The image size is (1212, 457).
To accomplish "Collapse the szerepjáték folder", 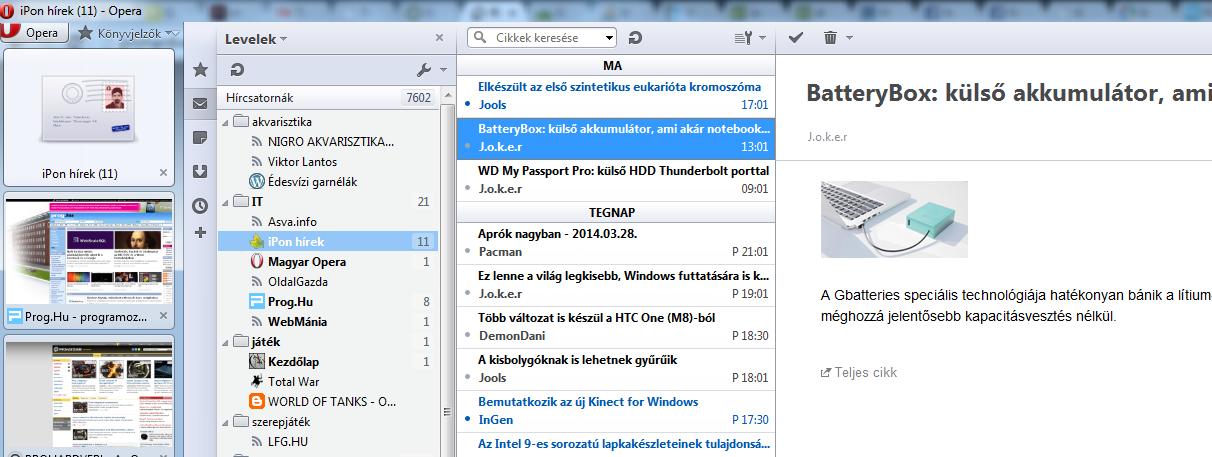I will [x=225, y=422].
